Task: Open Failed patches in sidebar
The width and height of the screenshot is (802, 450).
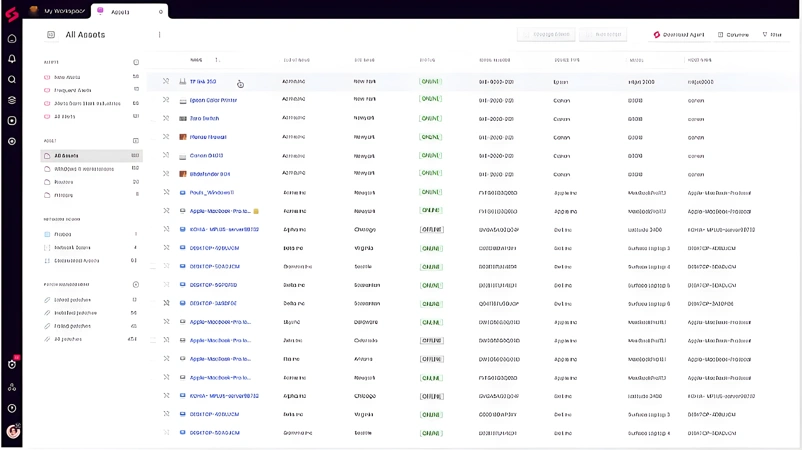Action: [x=72, y=326]
